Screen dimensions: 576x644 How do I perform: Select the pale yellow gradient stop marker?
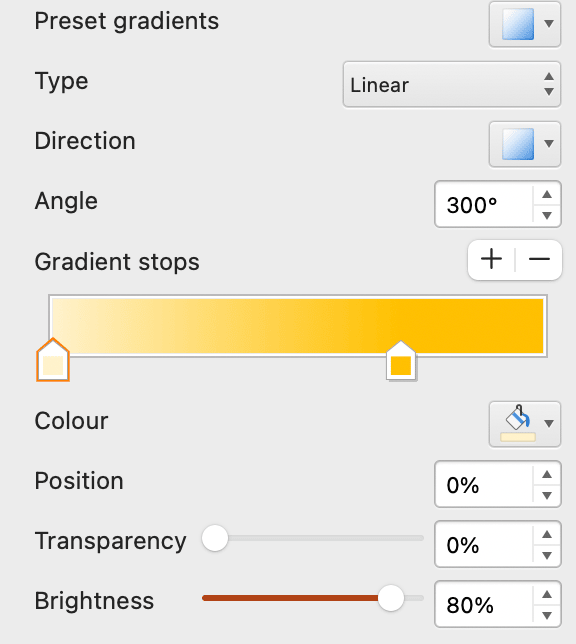pos(53,360)
